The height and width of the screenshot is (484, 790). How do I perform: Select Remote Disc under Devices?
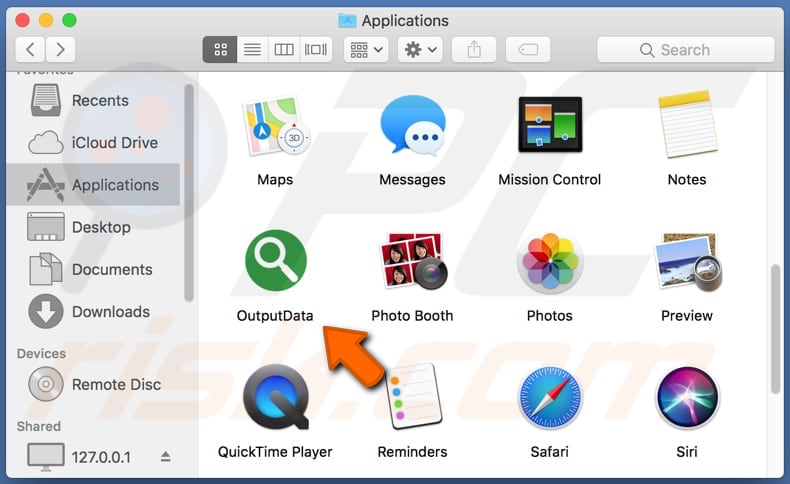click(x=93, y=384)
